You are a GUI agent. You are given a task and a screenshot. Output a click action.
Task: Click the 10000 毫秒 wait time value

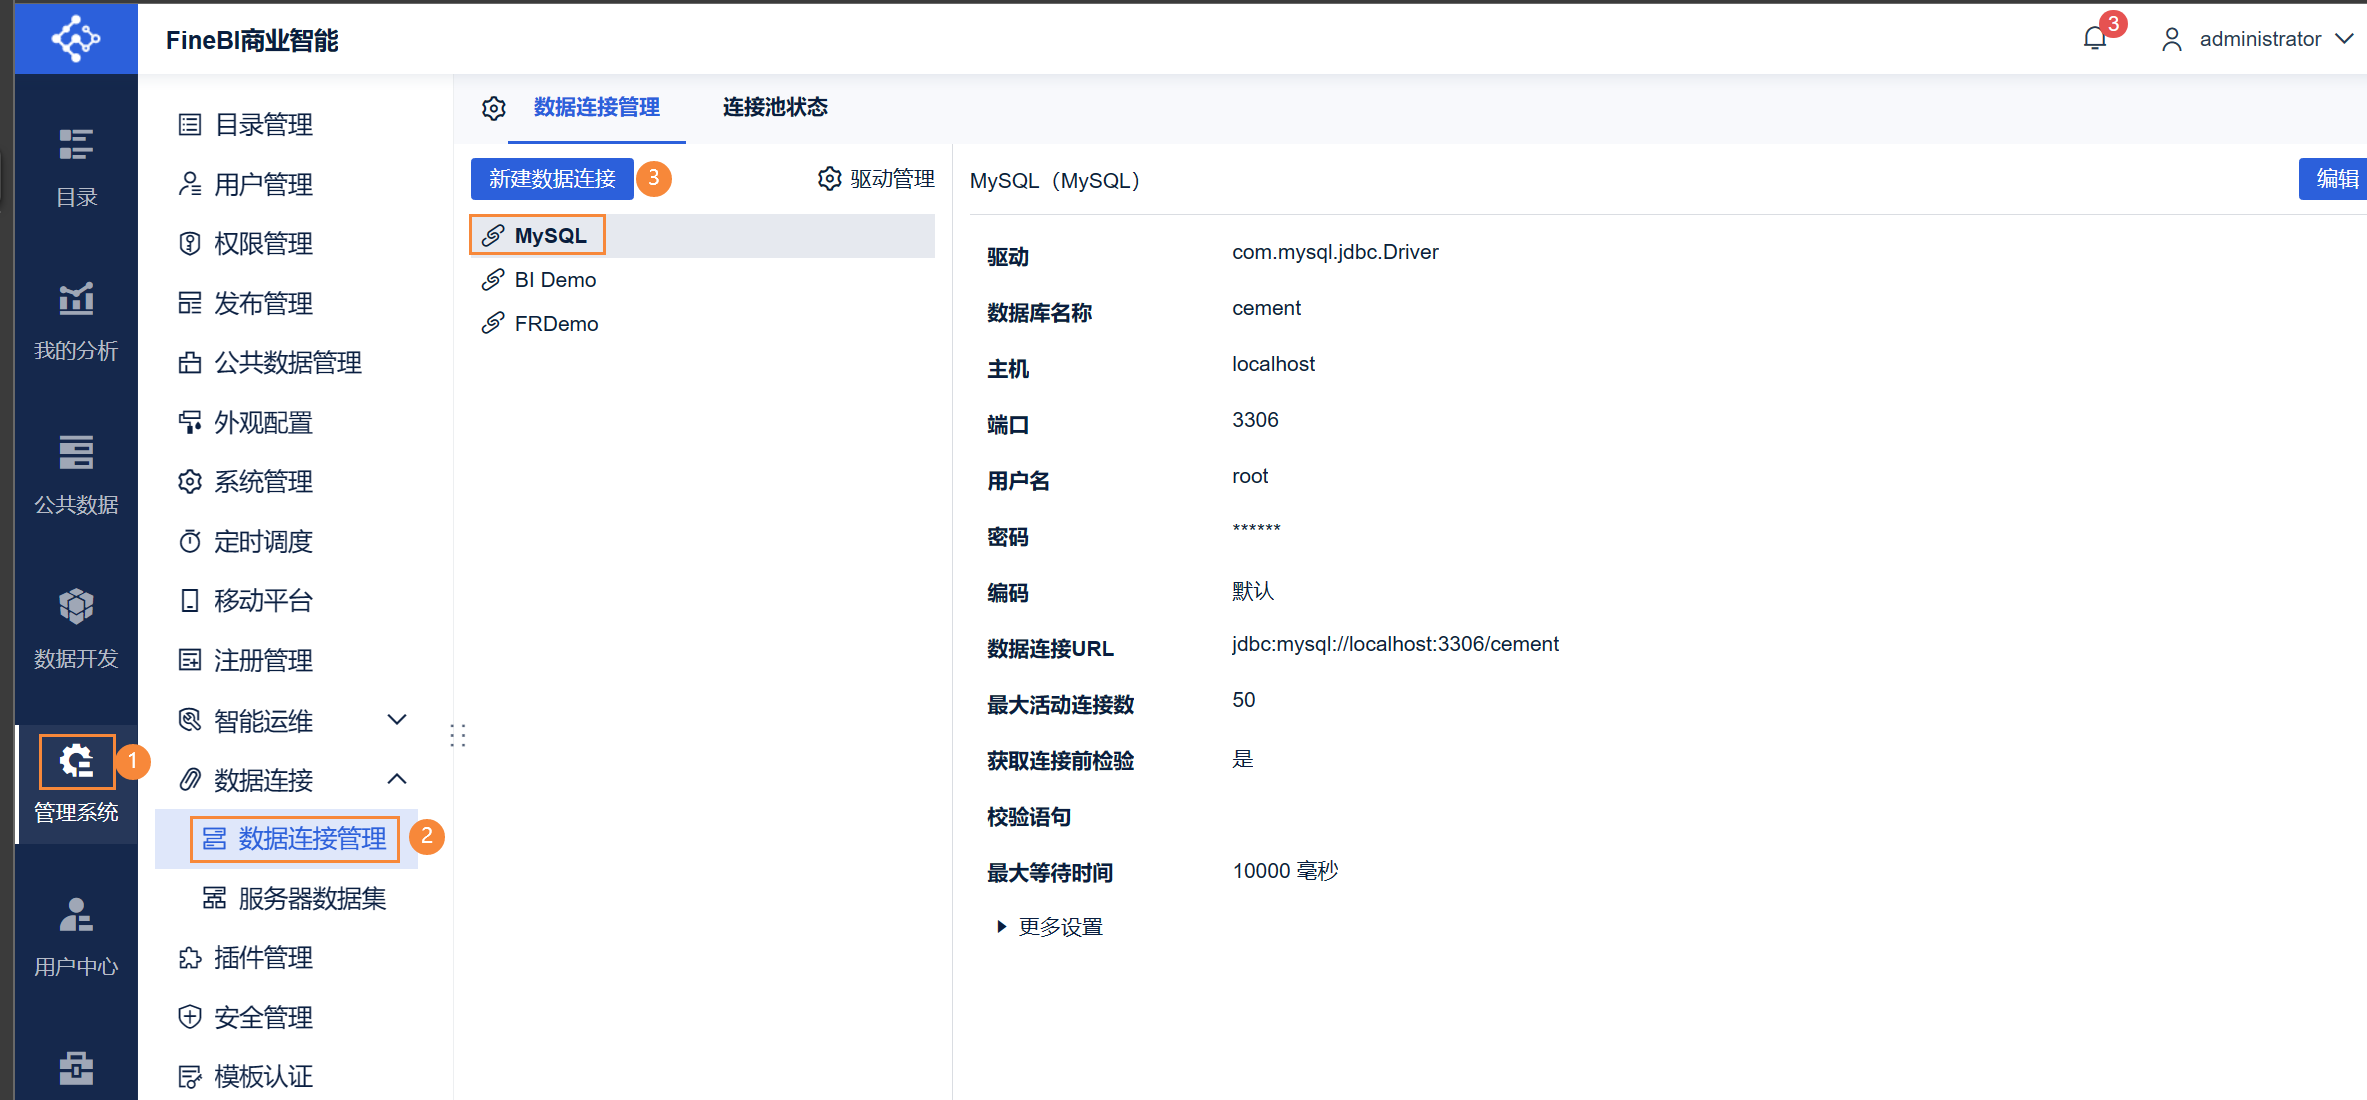pyautogui.click(x=1285, y=871)
